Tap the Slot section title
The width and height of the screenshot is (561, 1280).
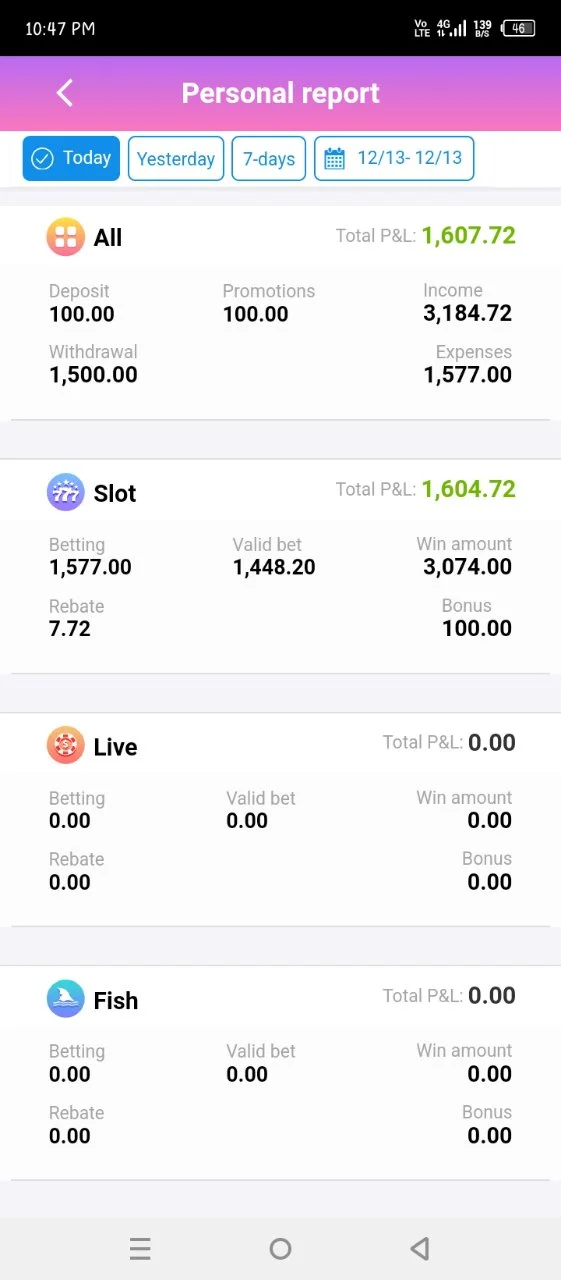115,493
